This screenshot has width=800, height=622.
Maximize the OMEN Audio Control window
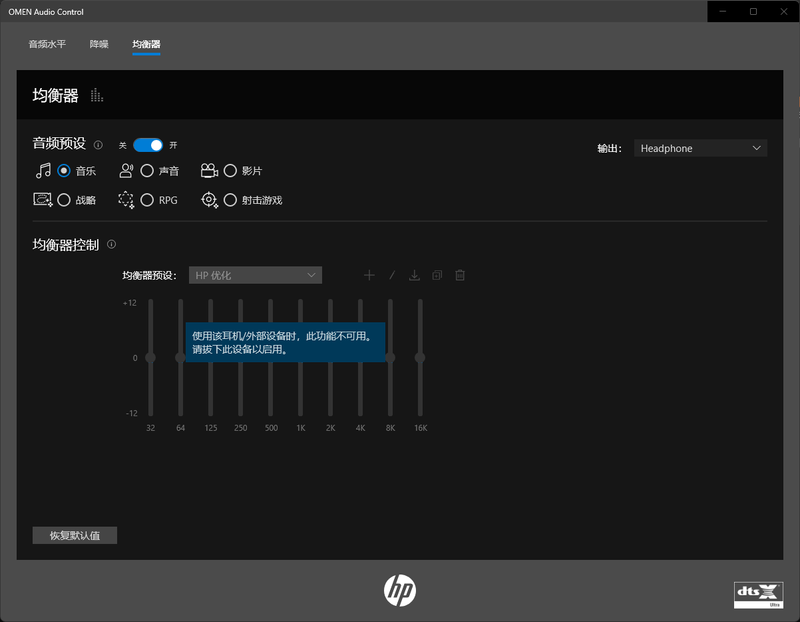(753, 11)
